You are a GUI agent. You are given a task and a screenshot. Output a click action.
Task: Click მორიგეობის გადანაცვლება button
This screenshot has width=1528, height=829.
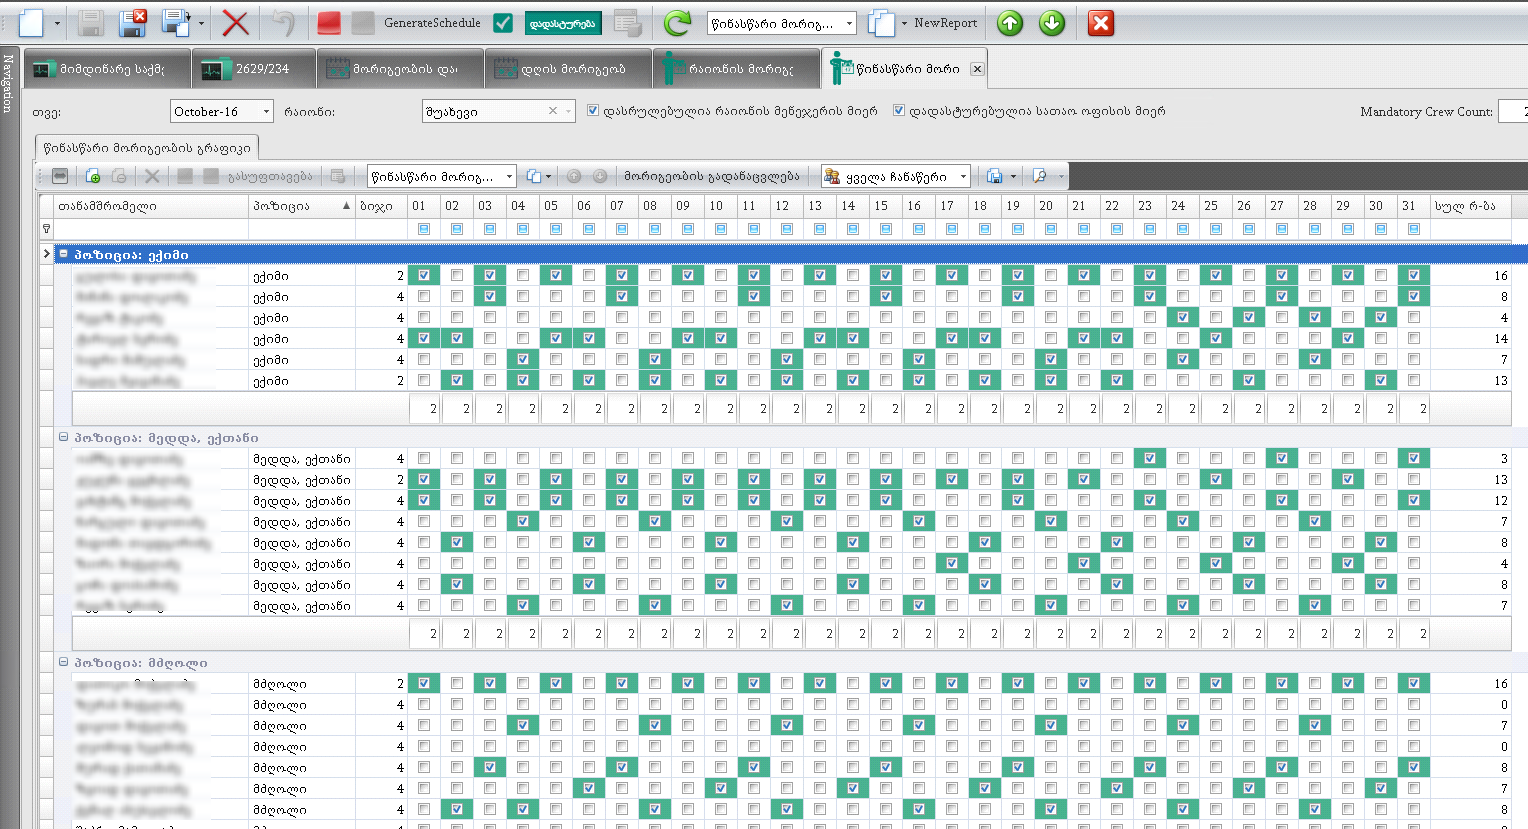tap(711, 176)
